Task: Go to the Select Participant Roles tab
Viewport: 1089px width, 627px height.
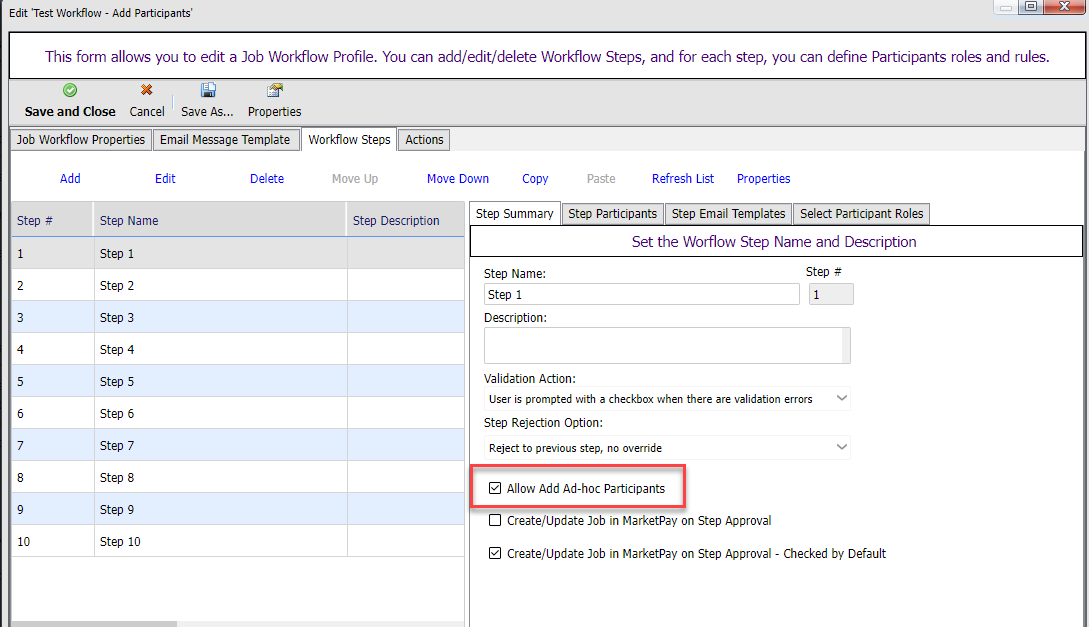Action: 862,214
